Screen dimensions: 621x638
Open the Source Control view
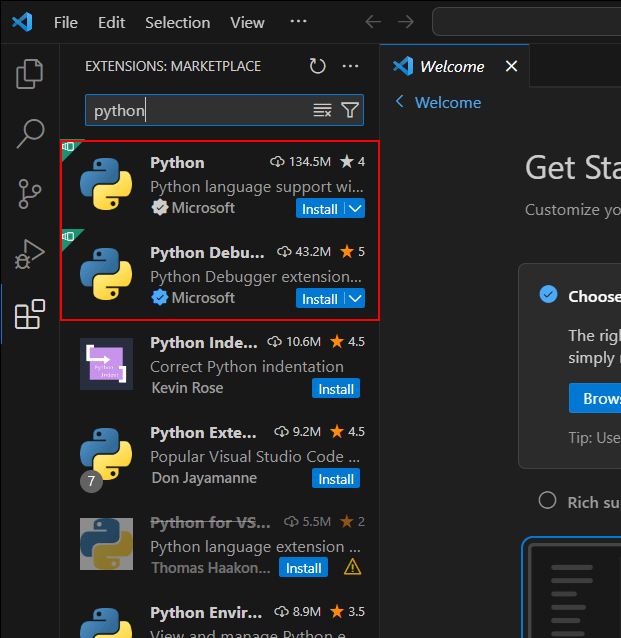29,194
